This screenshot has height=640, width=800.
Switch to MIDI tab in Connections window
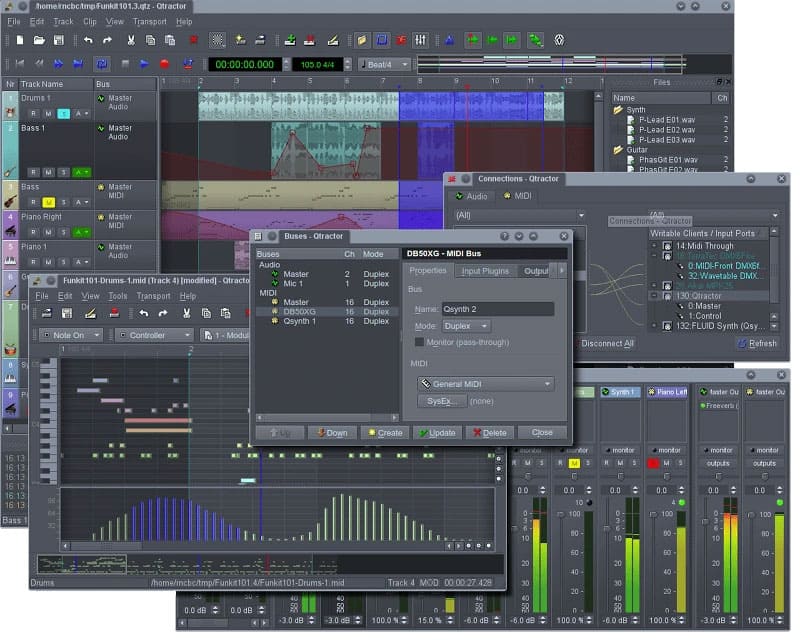[x=517, y=196]
